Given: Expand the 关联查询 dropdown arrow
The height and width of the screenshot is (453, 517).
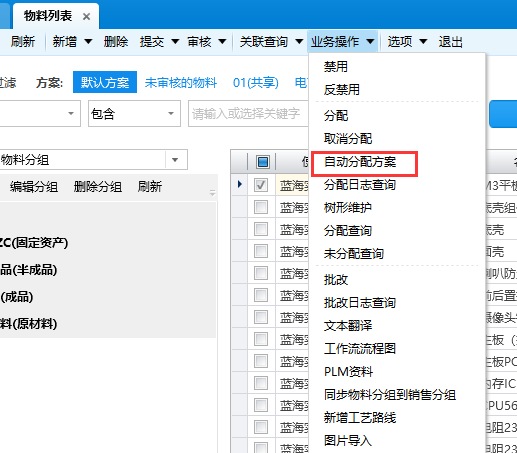Looking at the screenshot, I should [x=299, y=42].
